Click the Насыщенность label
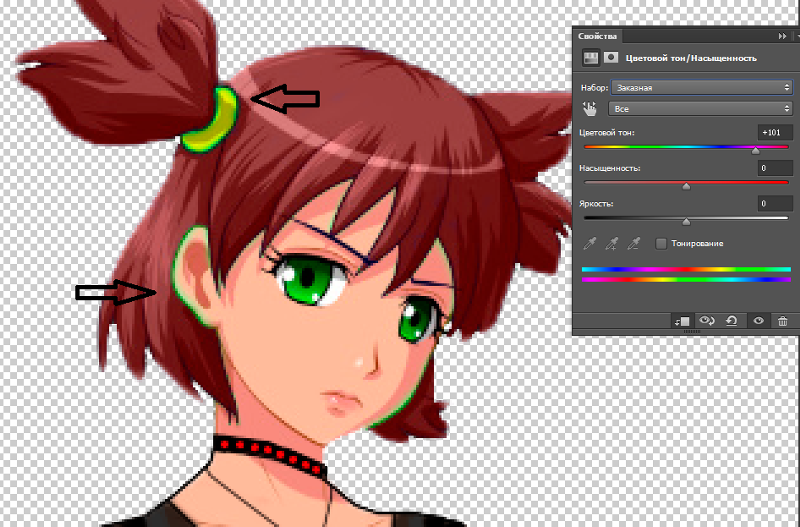Screen dimensions: 800x527 [610, 168]
